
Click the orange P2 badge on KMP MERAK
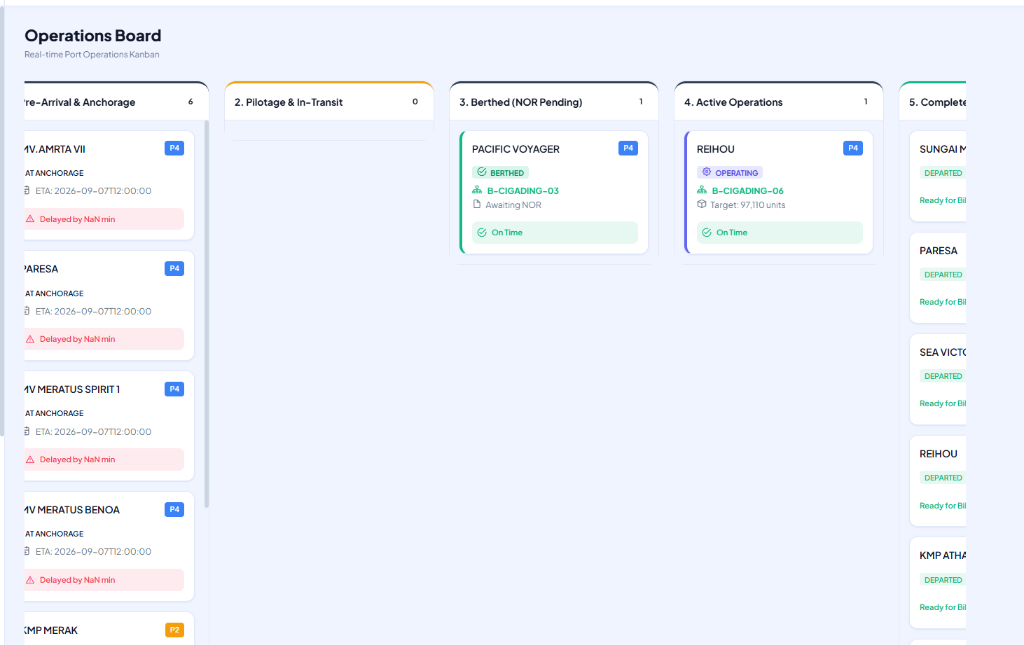[174, 630]
